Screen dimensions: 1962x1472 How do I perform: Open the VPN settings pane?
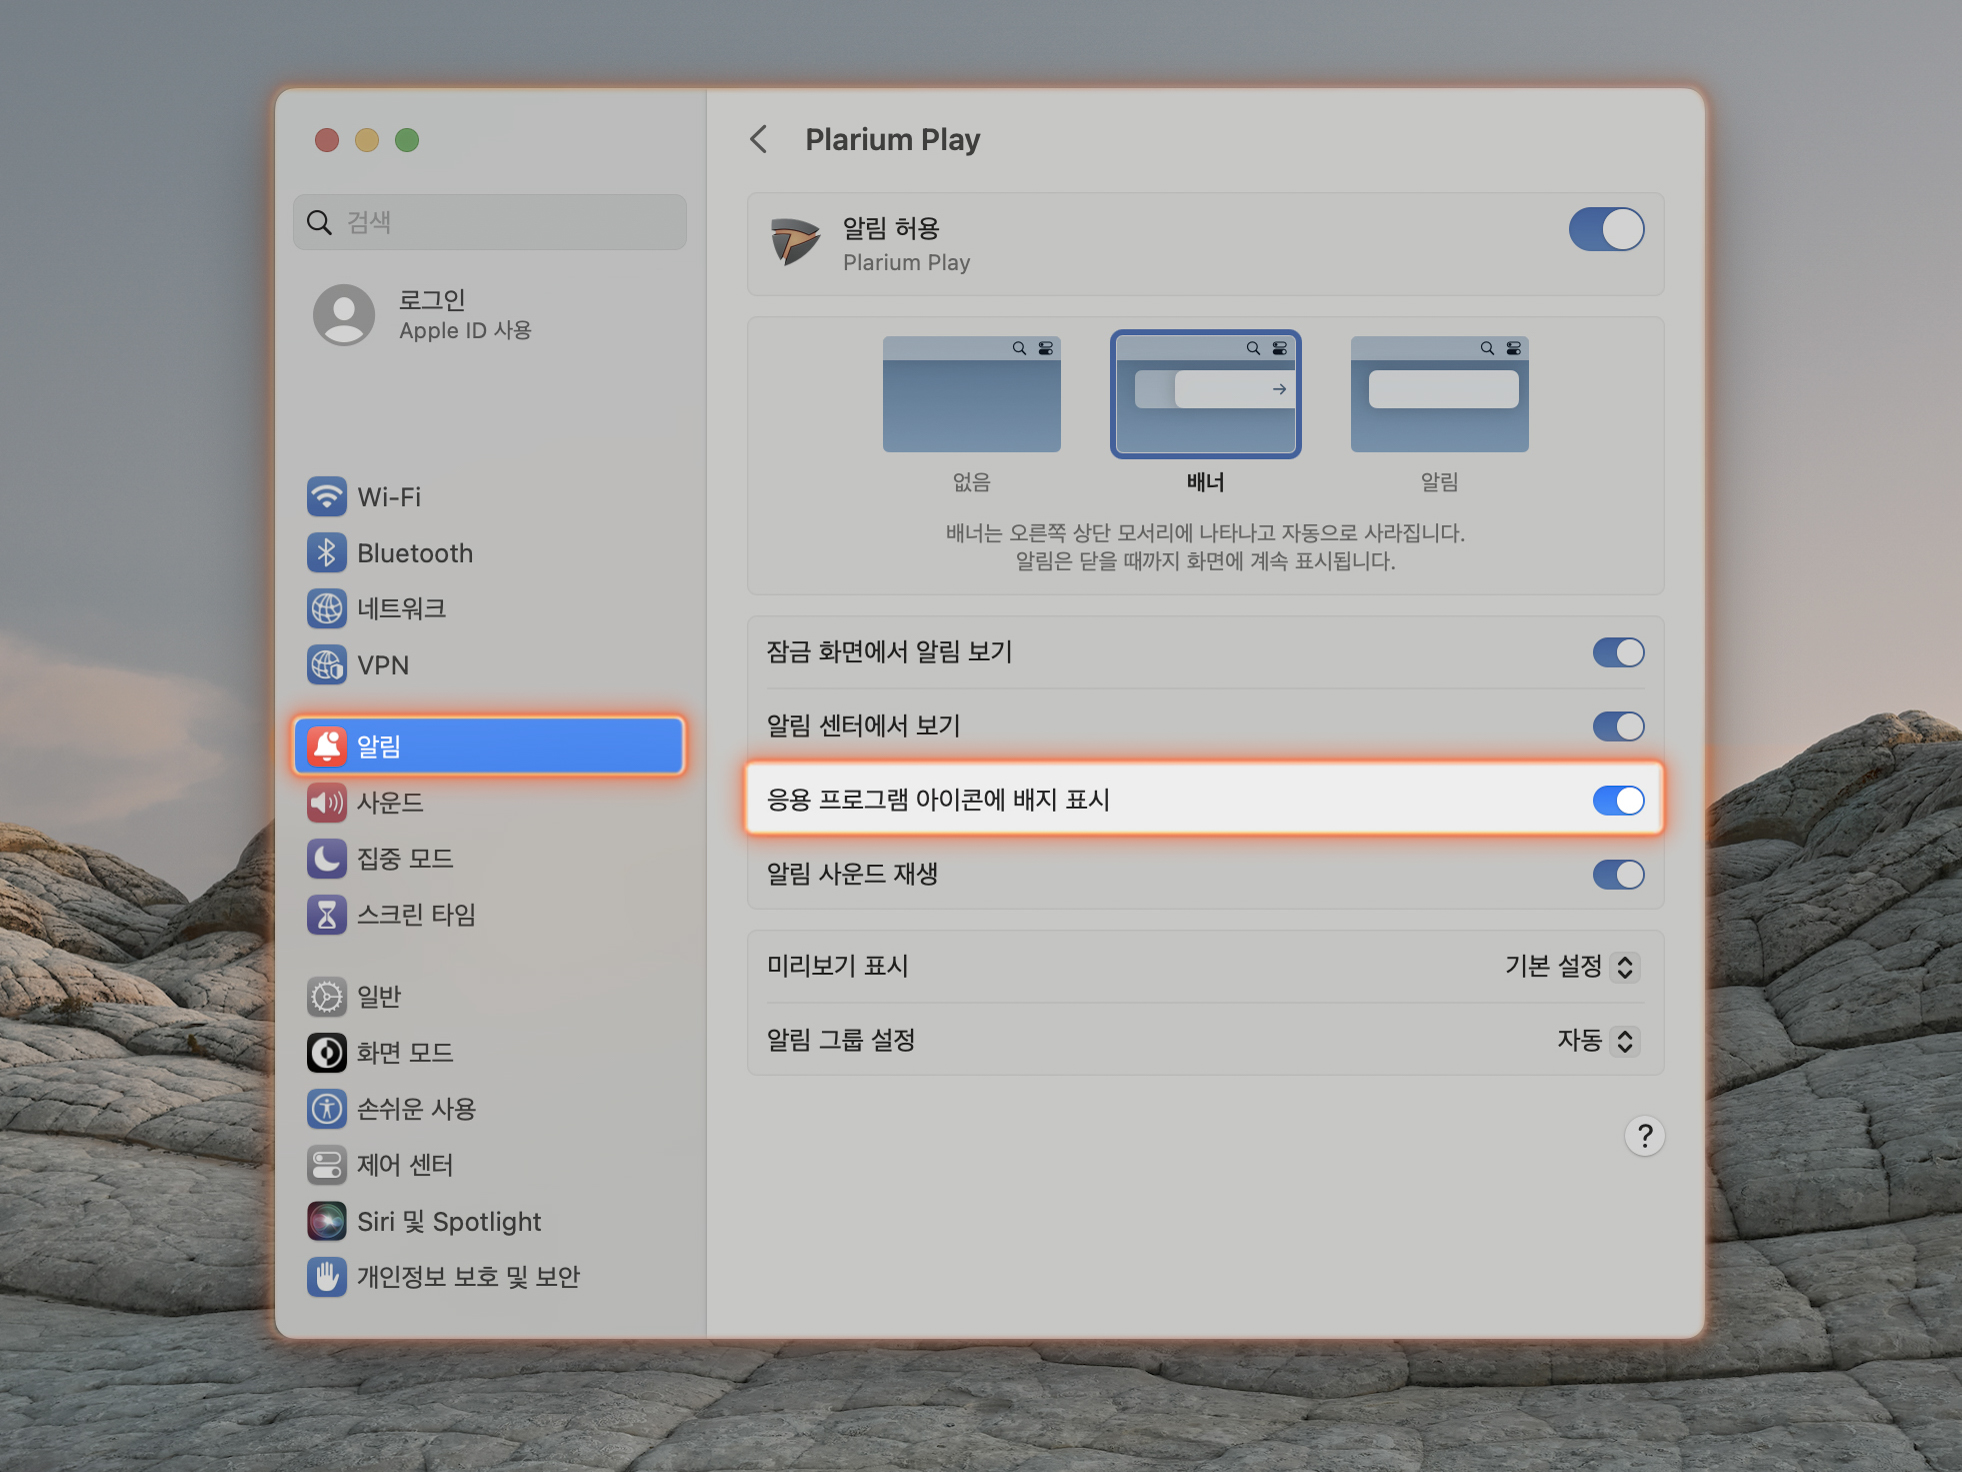coord(382,665)
